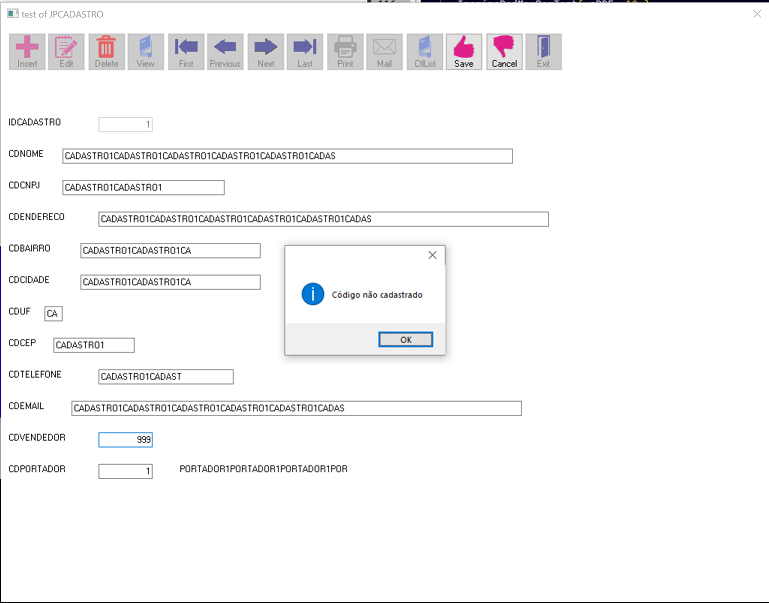The height and width of the screenshot is (603, 769).
Task: Click the CDUF label
Action: pyautogui.click(x=19, y=311)
